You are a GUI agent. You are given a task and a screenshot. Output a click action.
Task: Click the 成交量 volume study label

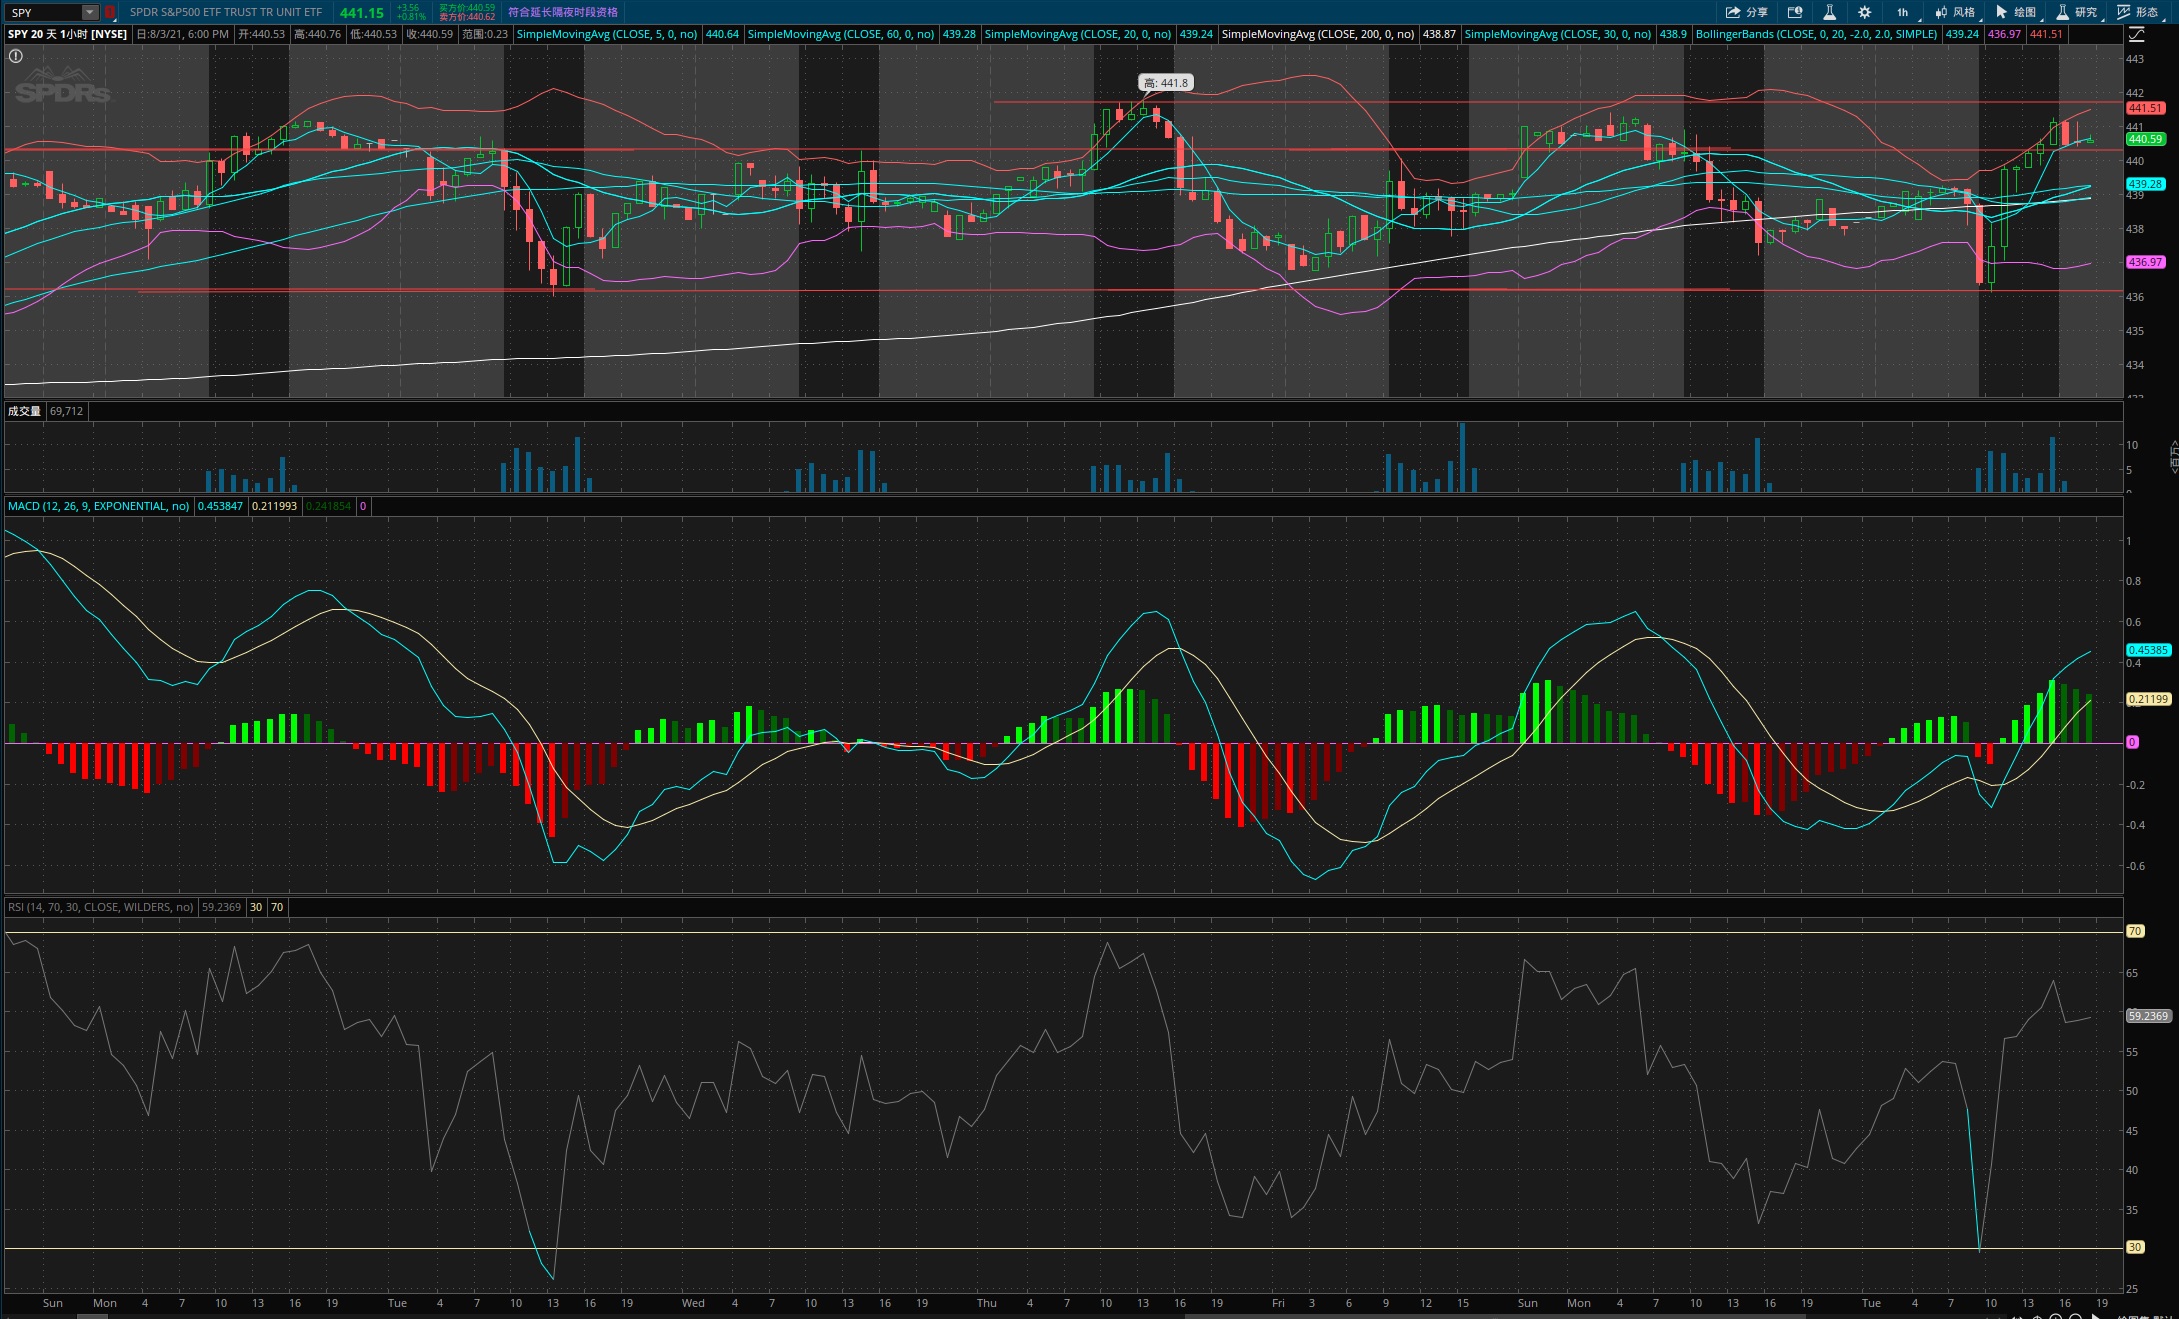point(24,411)
